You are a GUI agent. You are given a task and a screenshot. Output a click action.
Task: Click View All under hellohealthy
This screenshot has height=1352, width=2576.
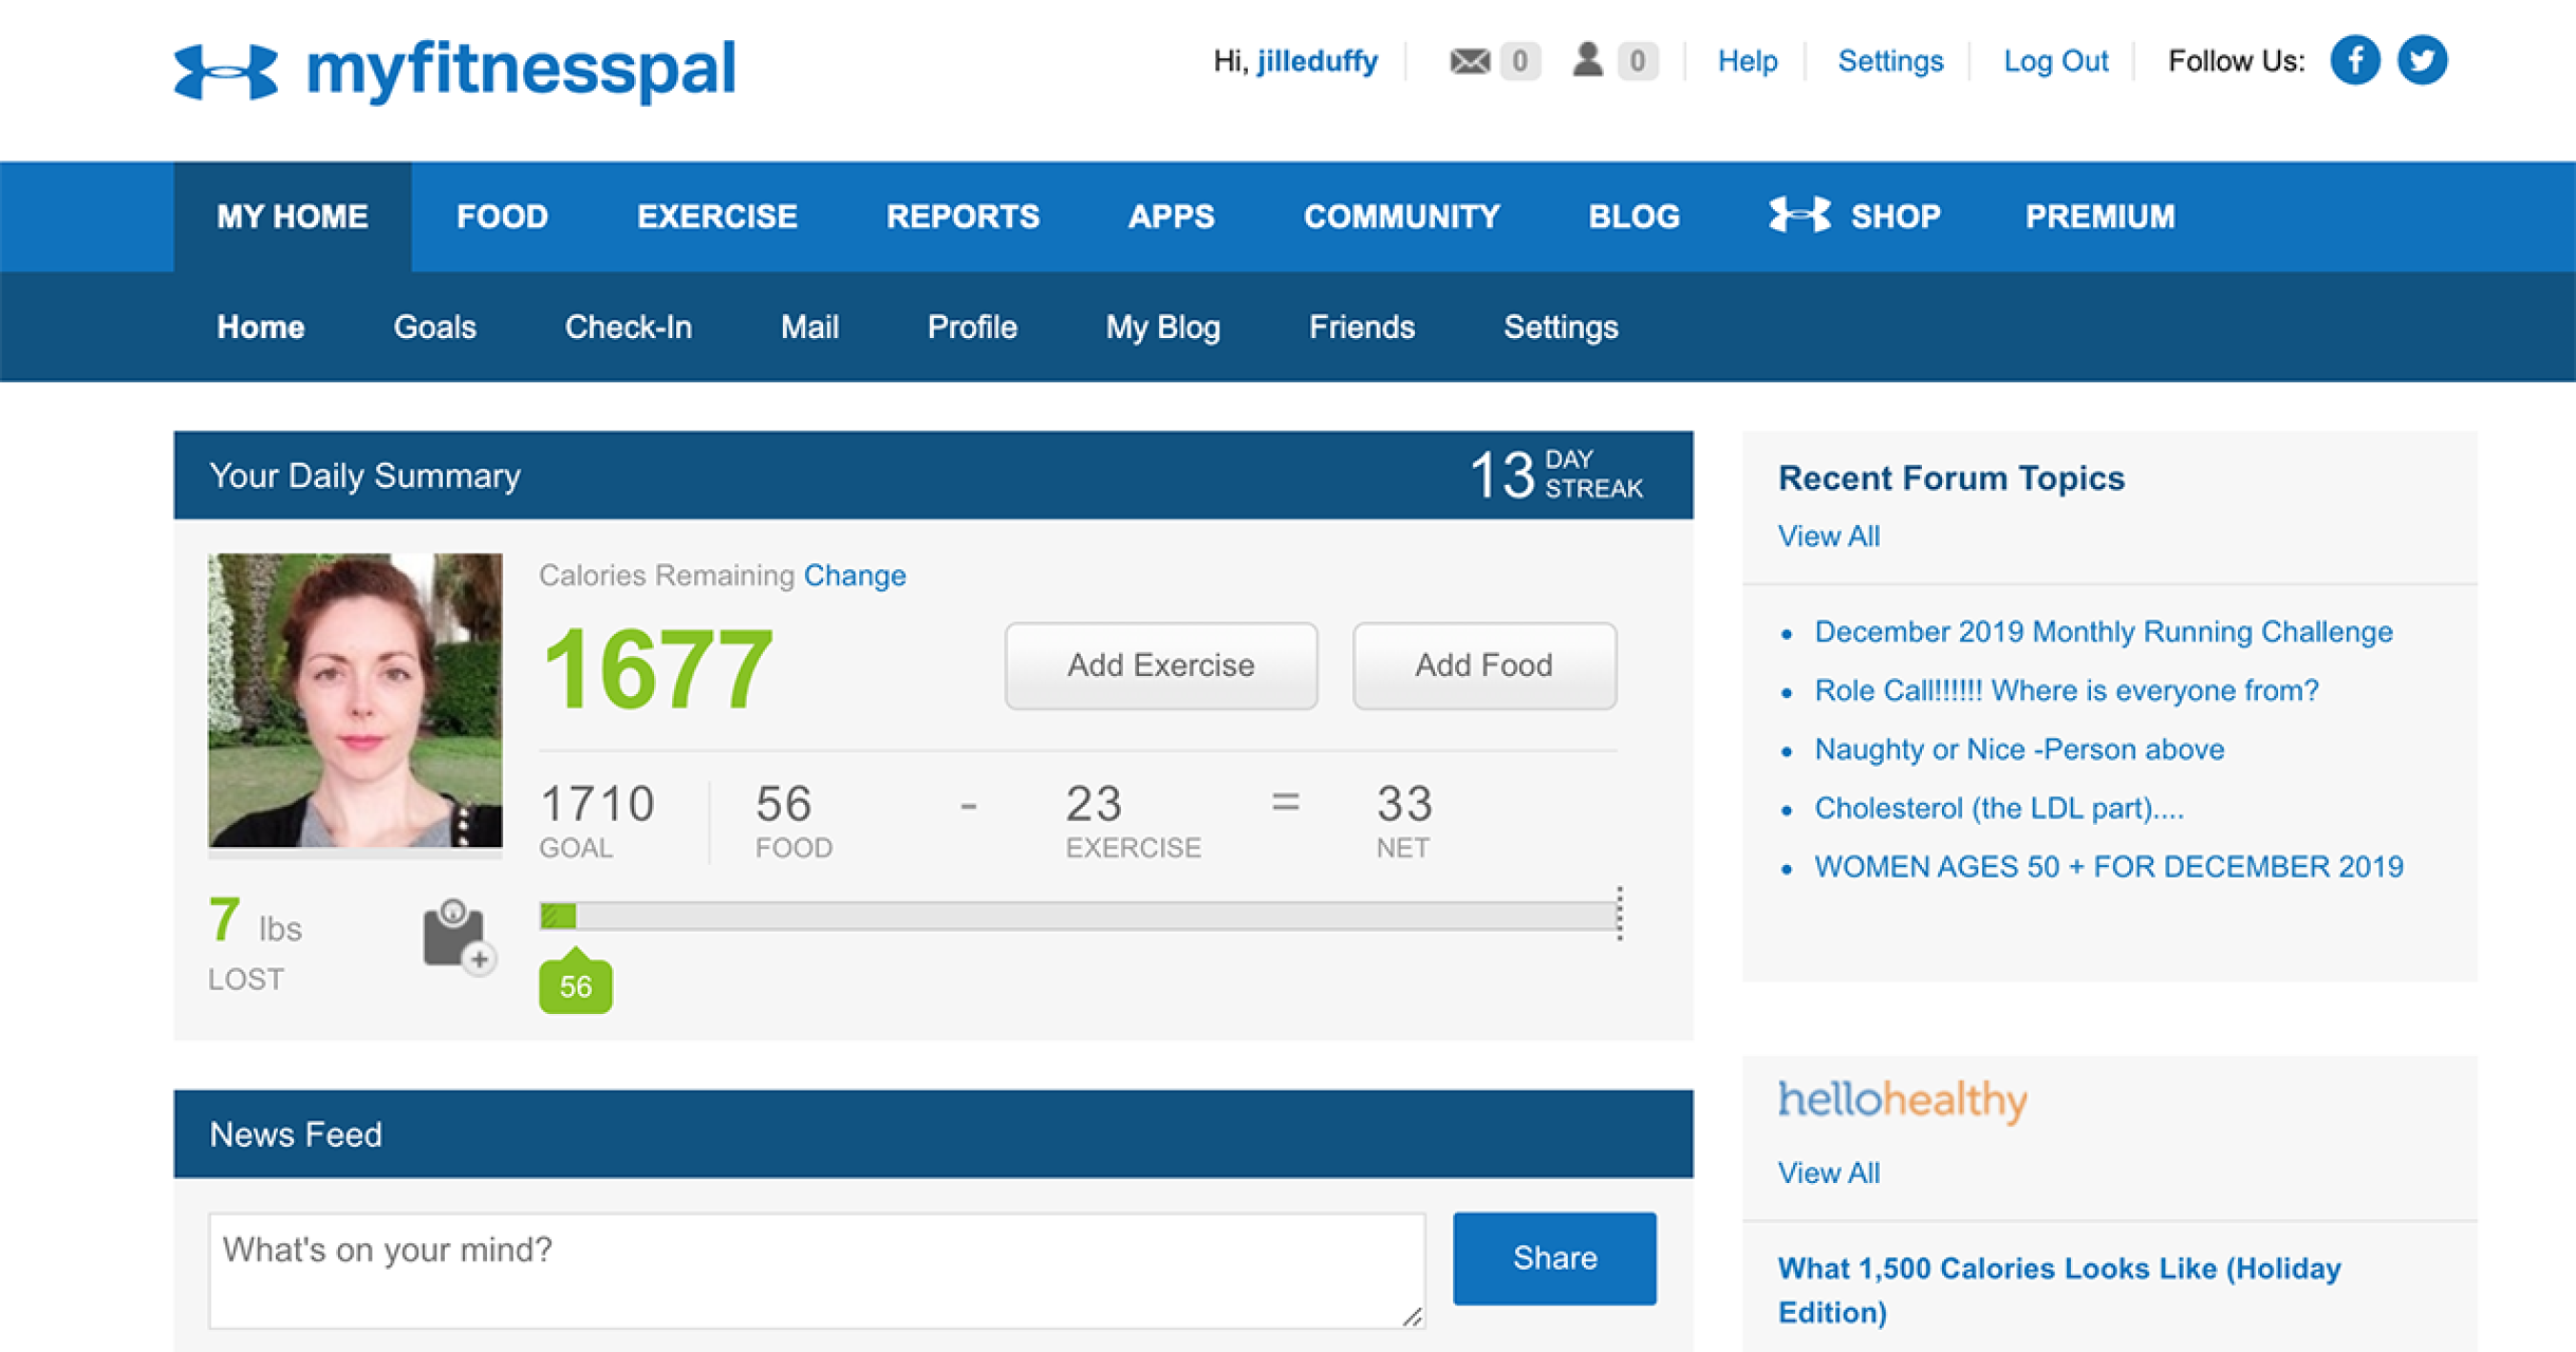coord(1828,1173)
